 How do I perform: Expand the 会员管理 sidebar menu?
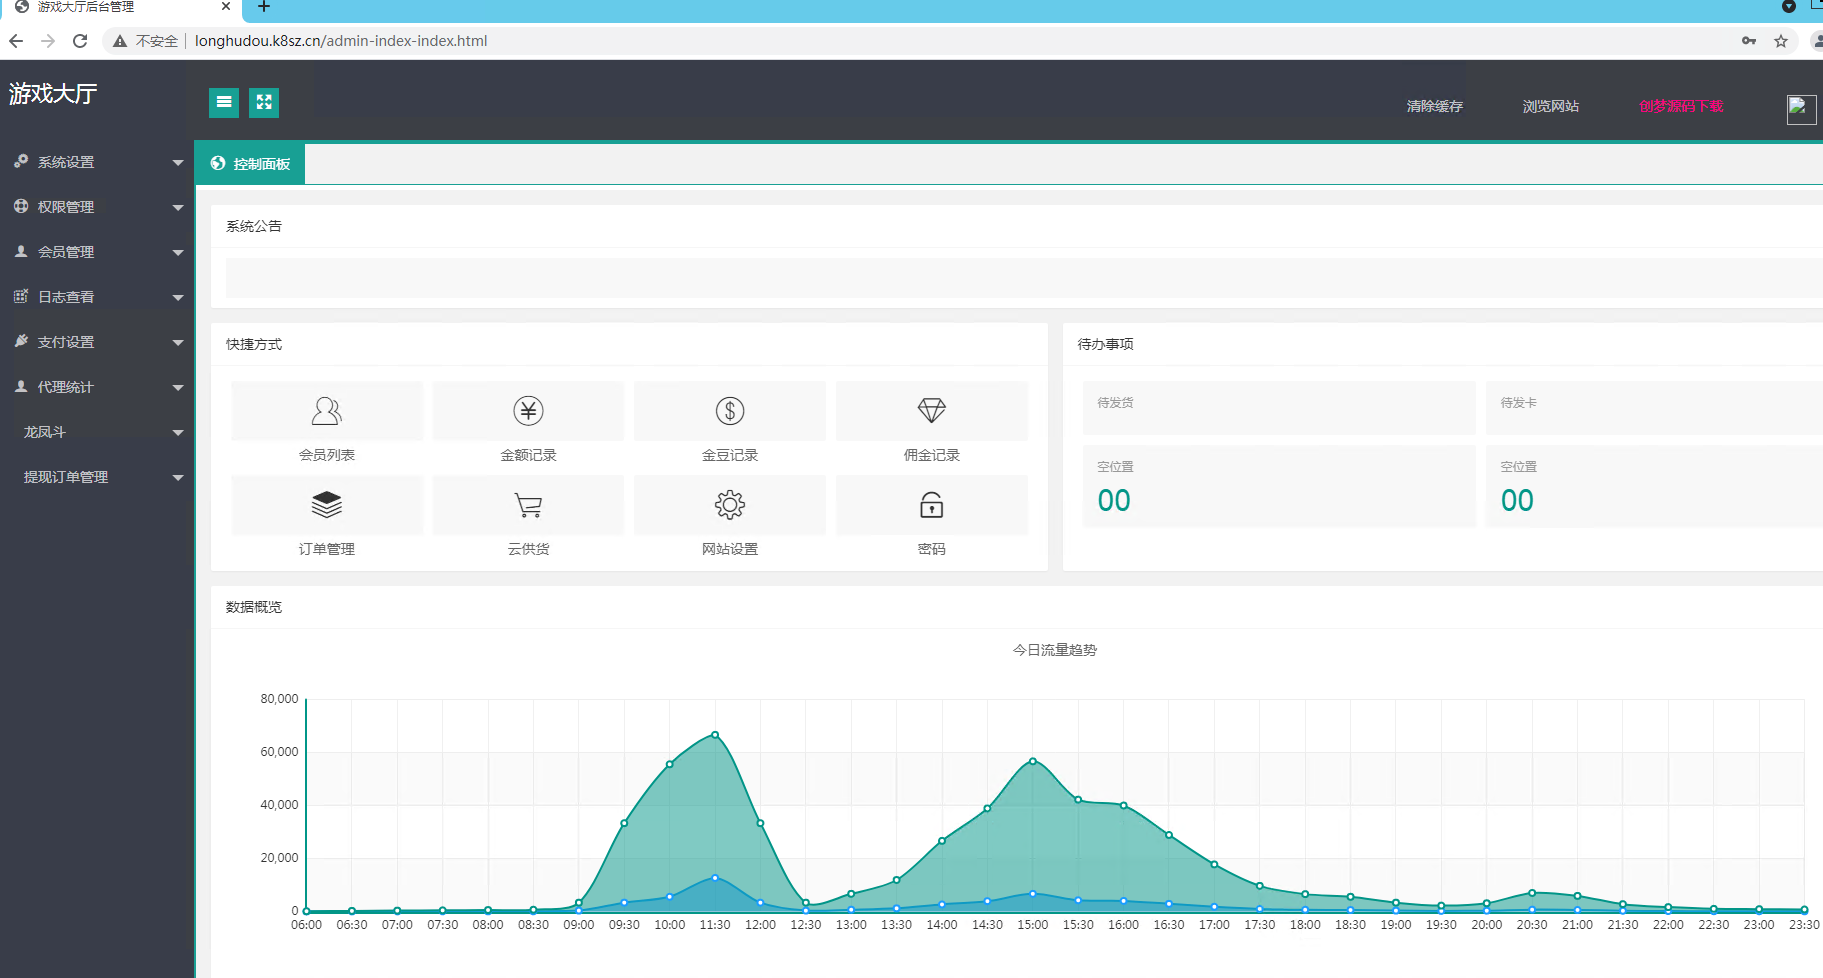tap(96, 252)
